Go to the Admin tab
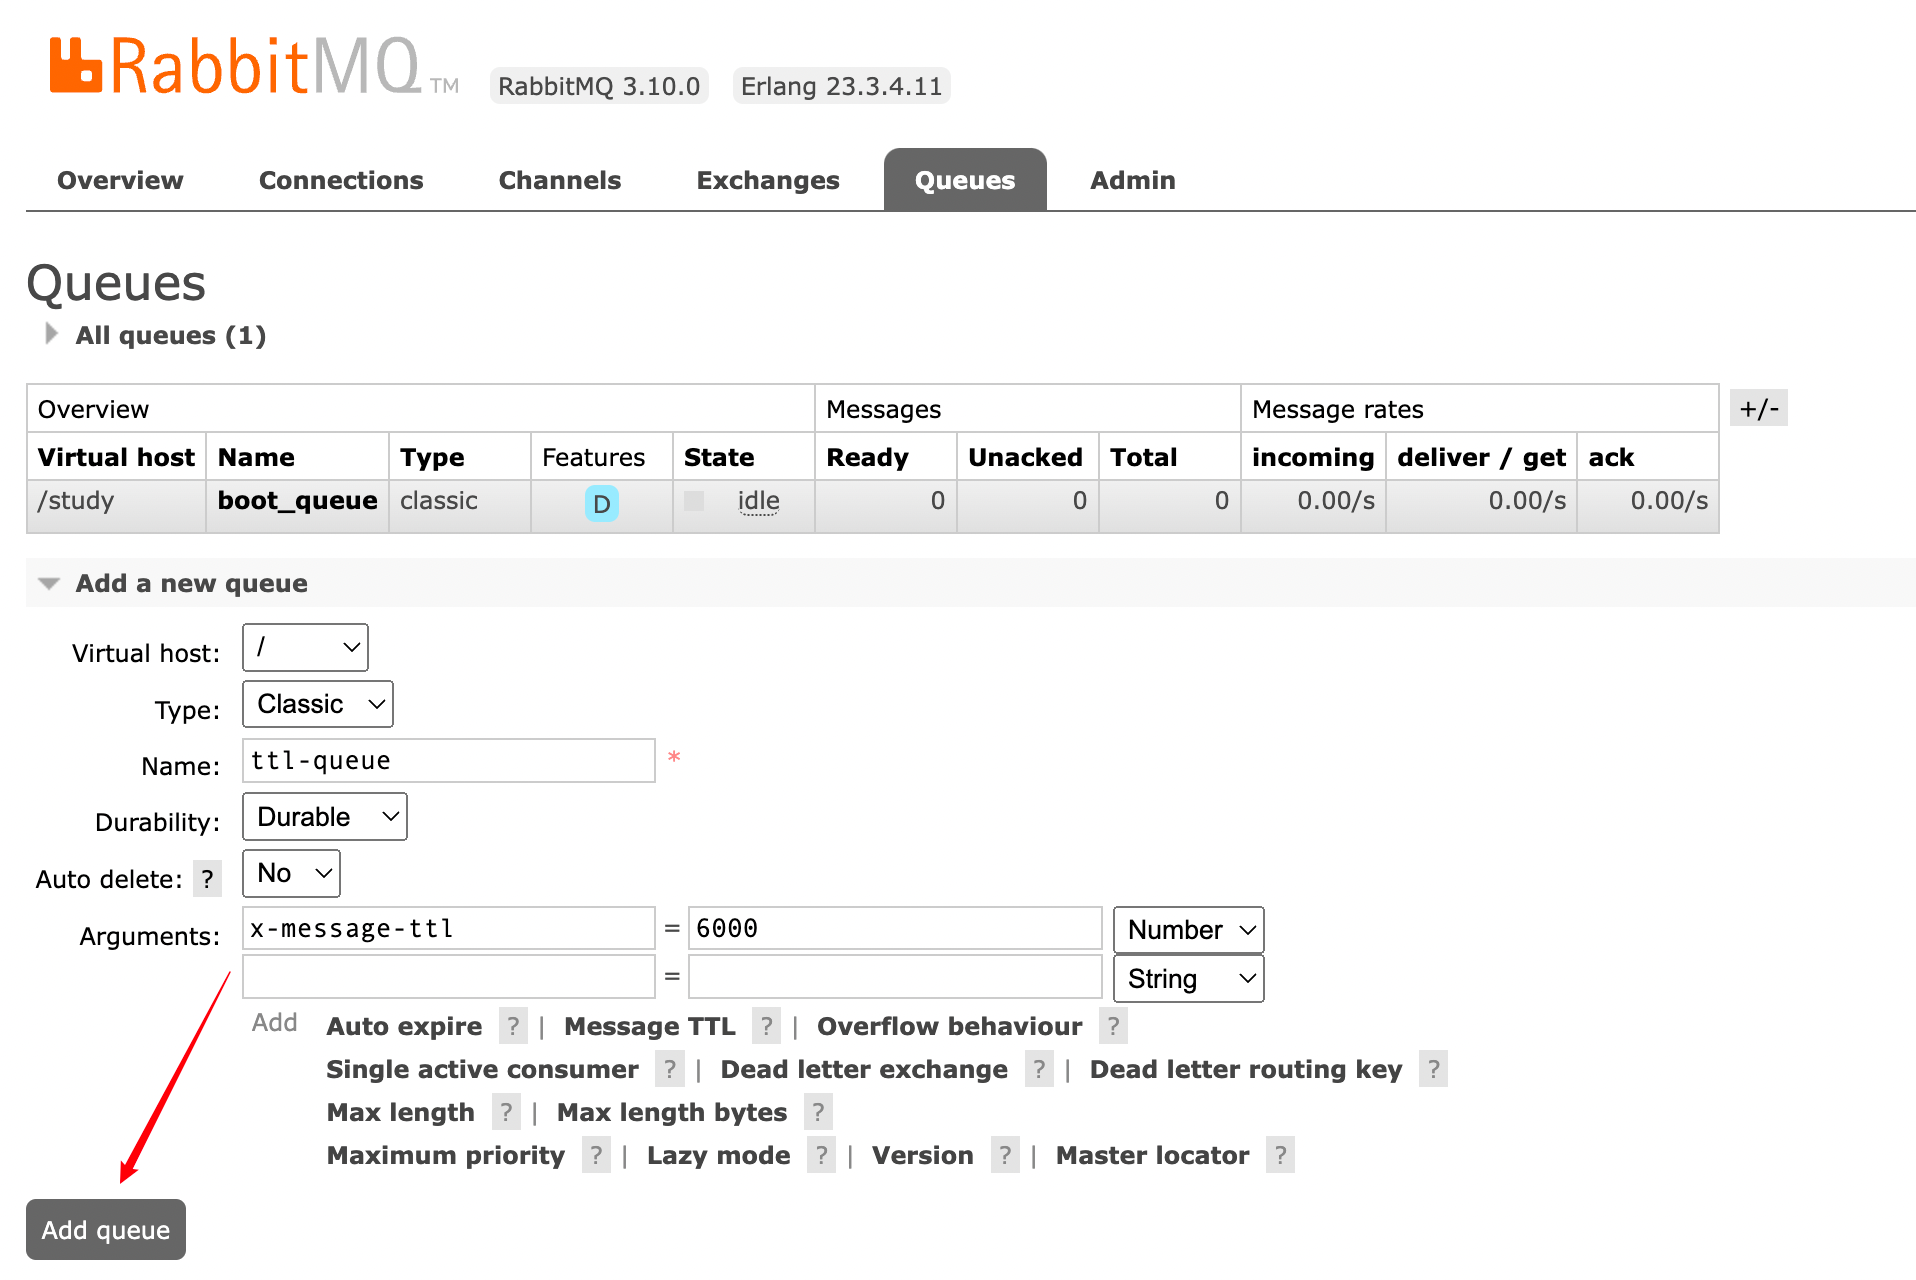This screenshot has height=1280, width=1916. (x=1132, y=180)
